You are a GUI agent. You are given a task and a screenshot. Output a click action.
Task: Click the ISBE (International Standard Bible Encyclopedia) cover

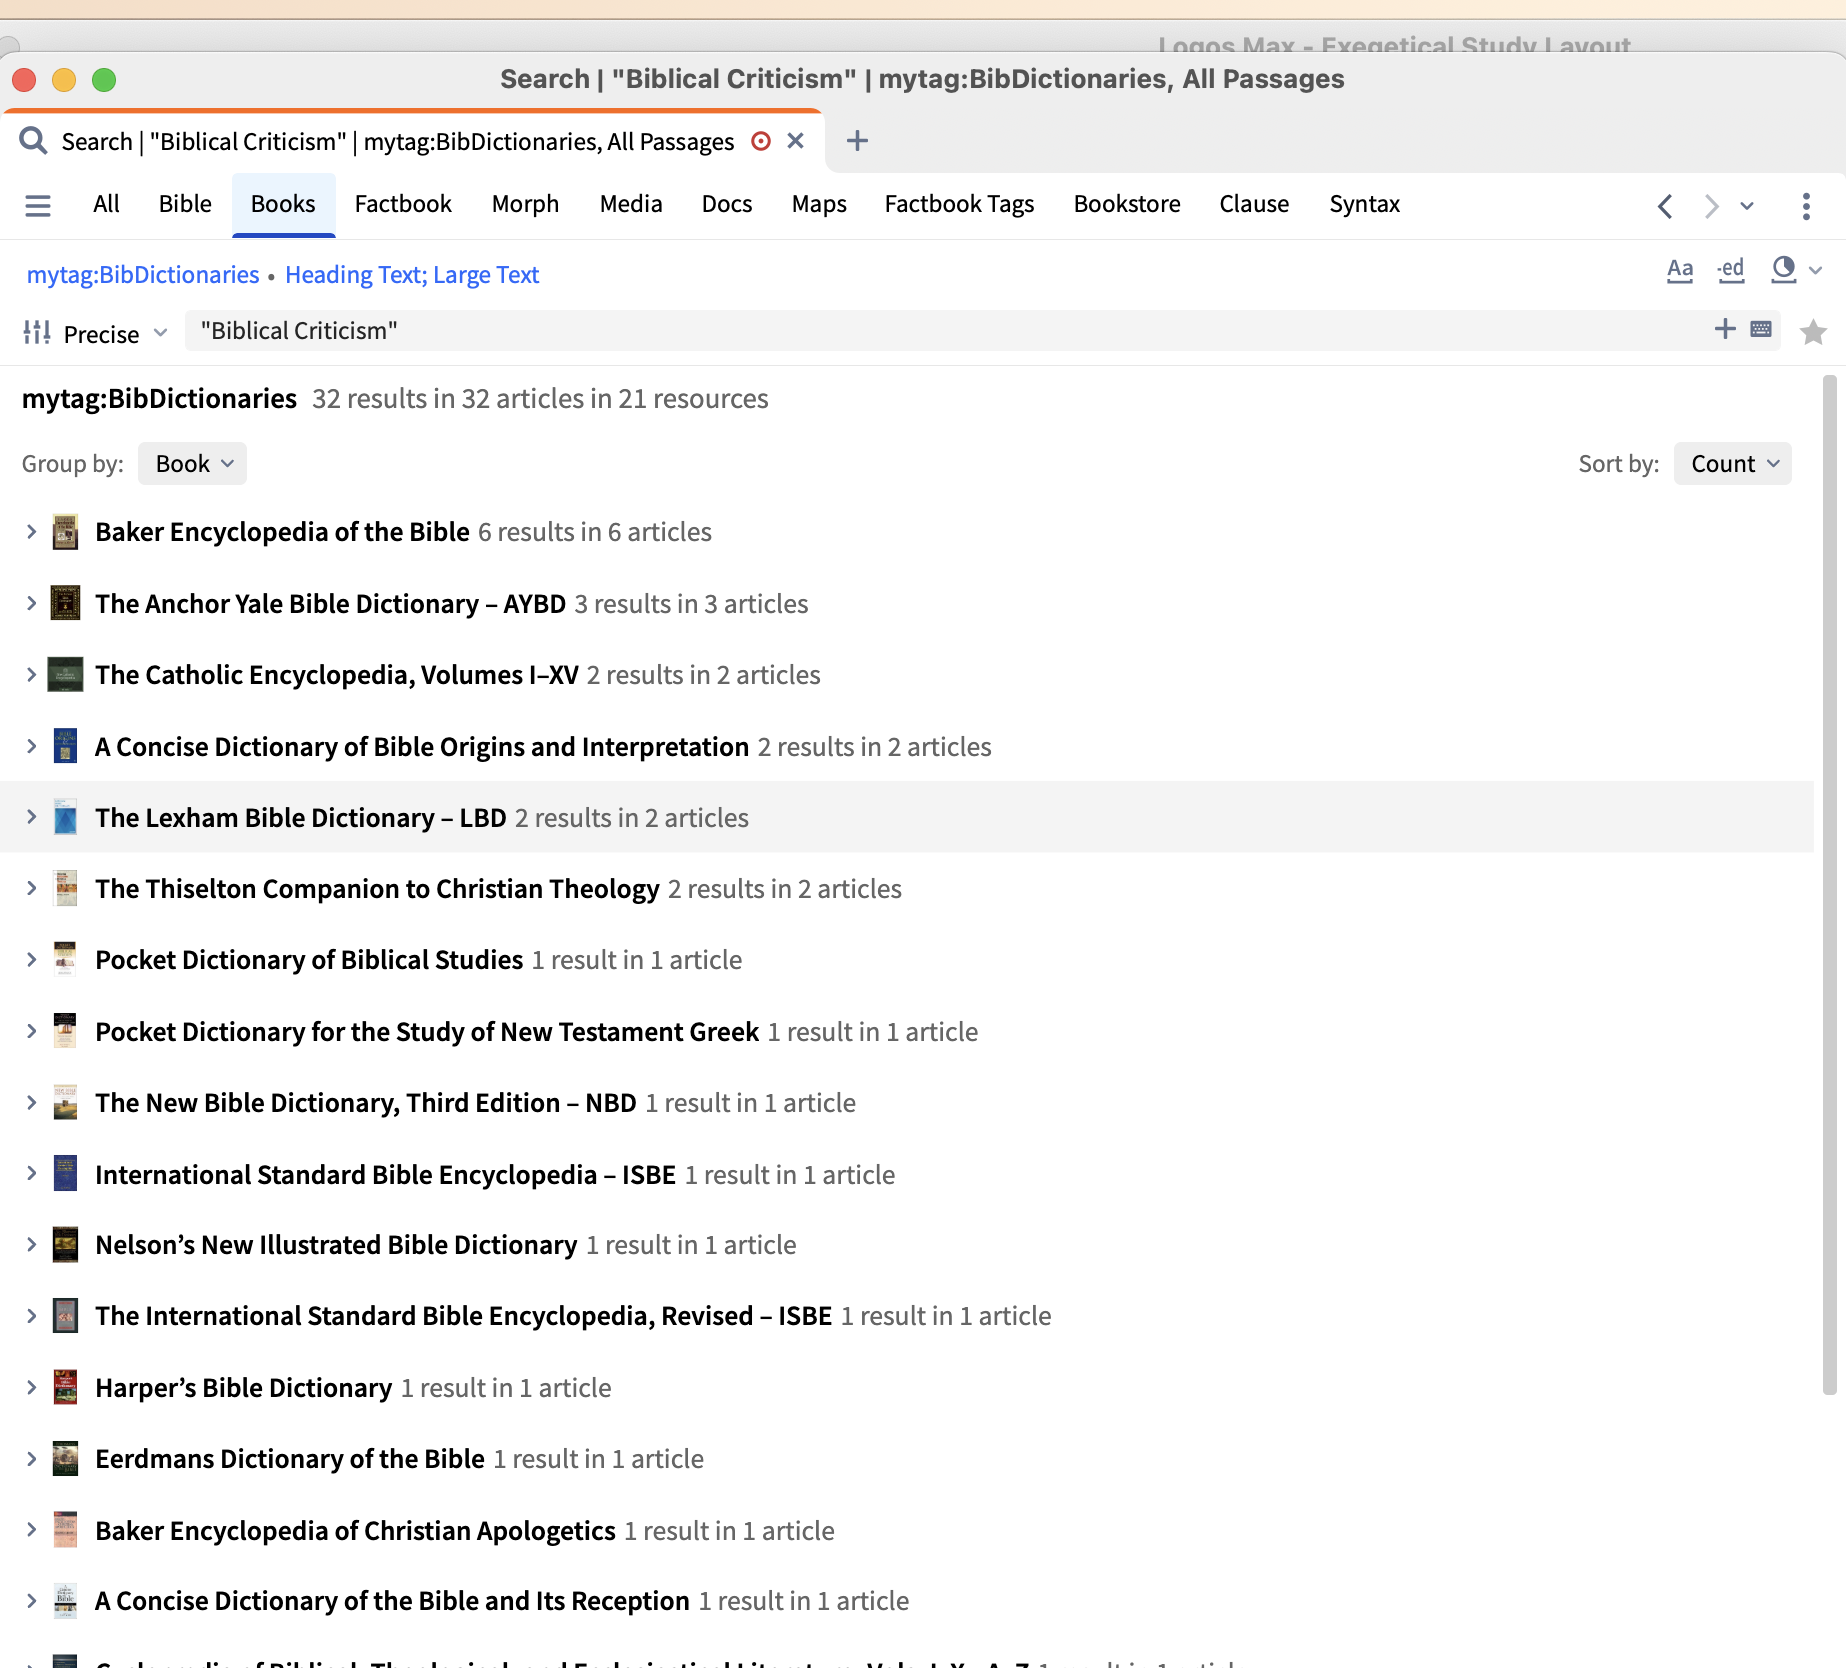[65, 1174]
